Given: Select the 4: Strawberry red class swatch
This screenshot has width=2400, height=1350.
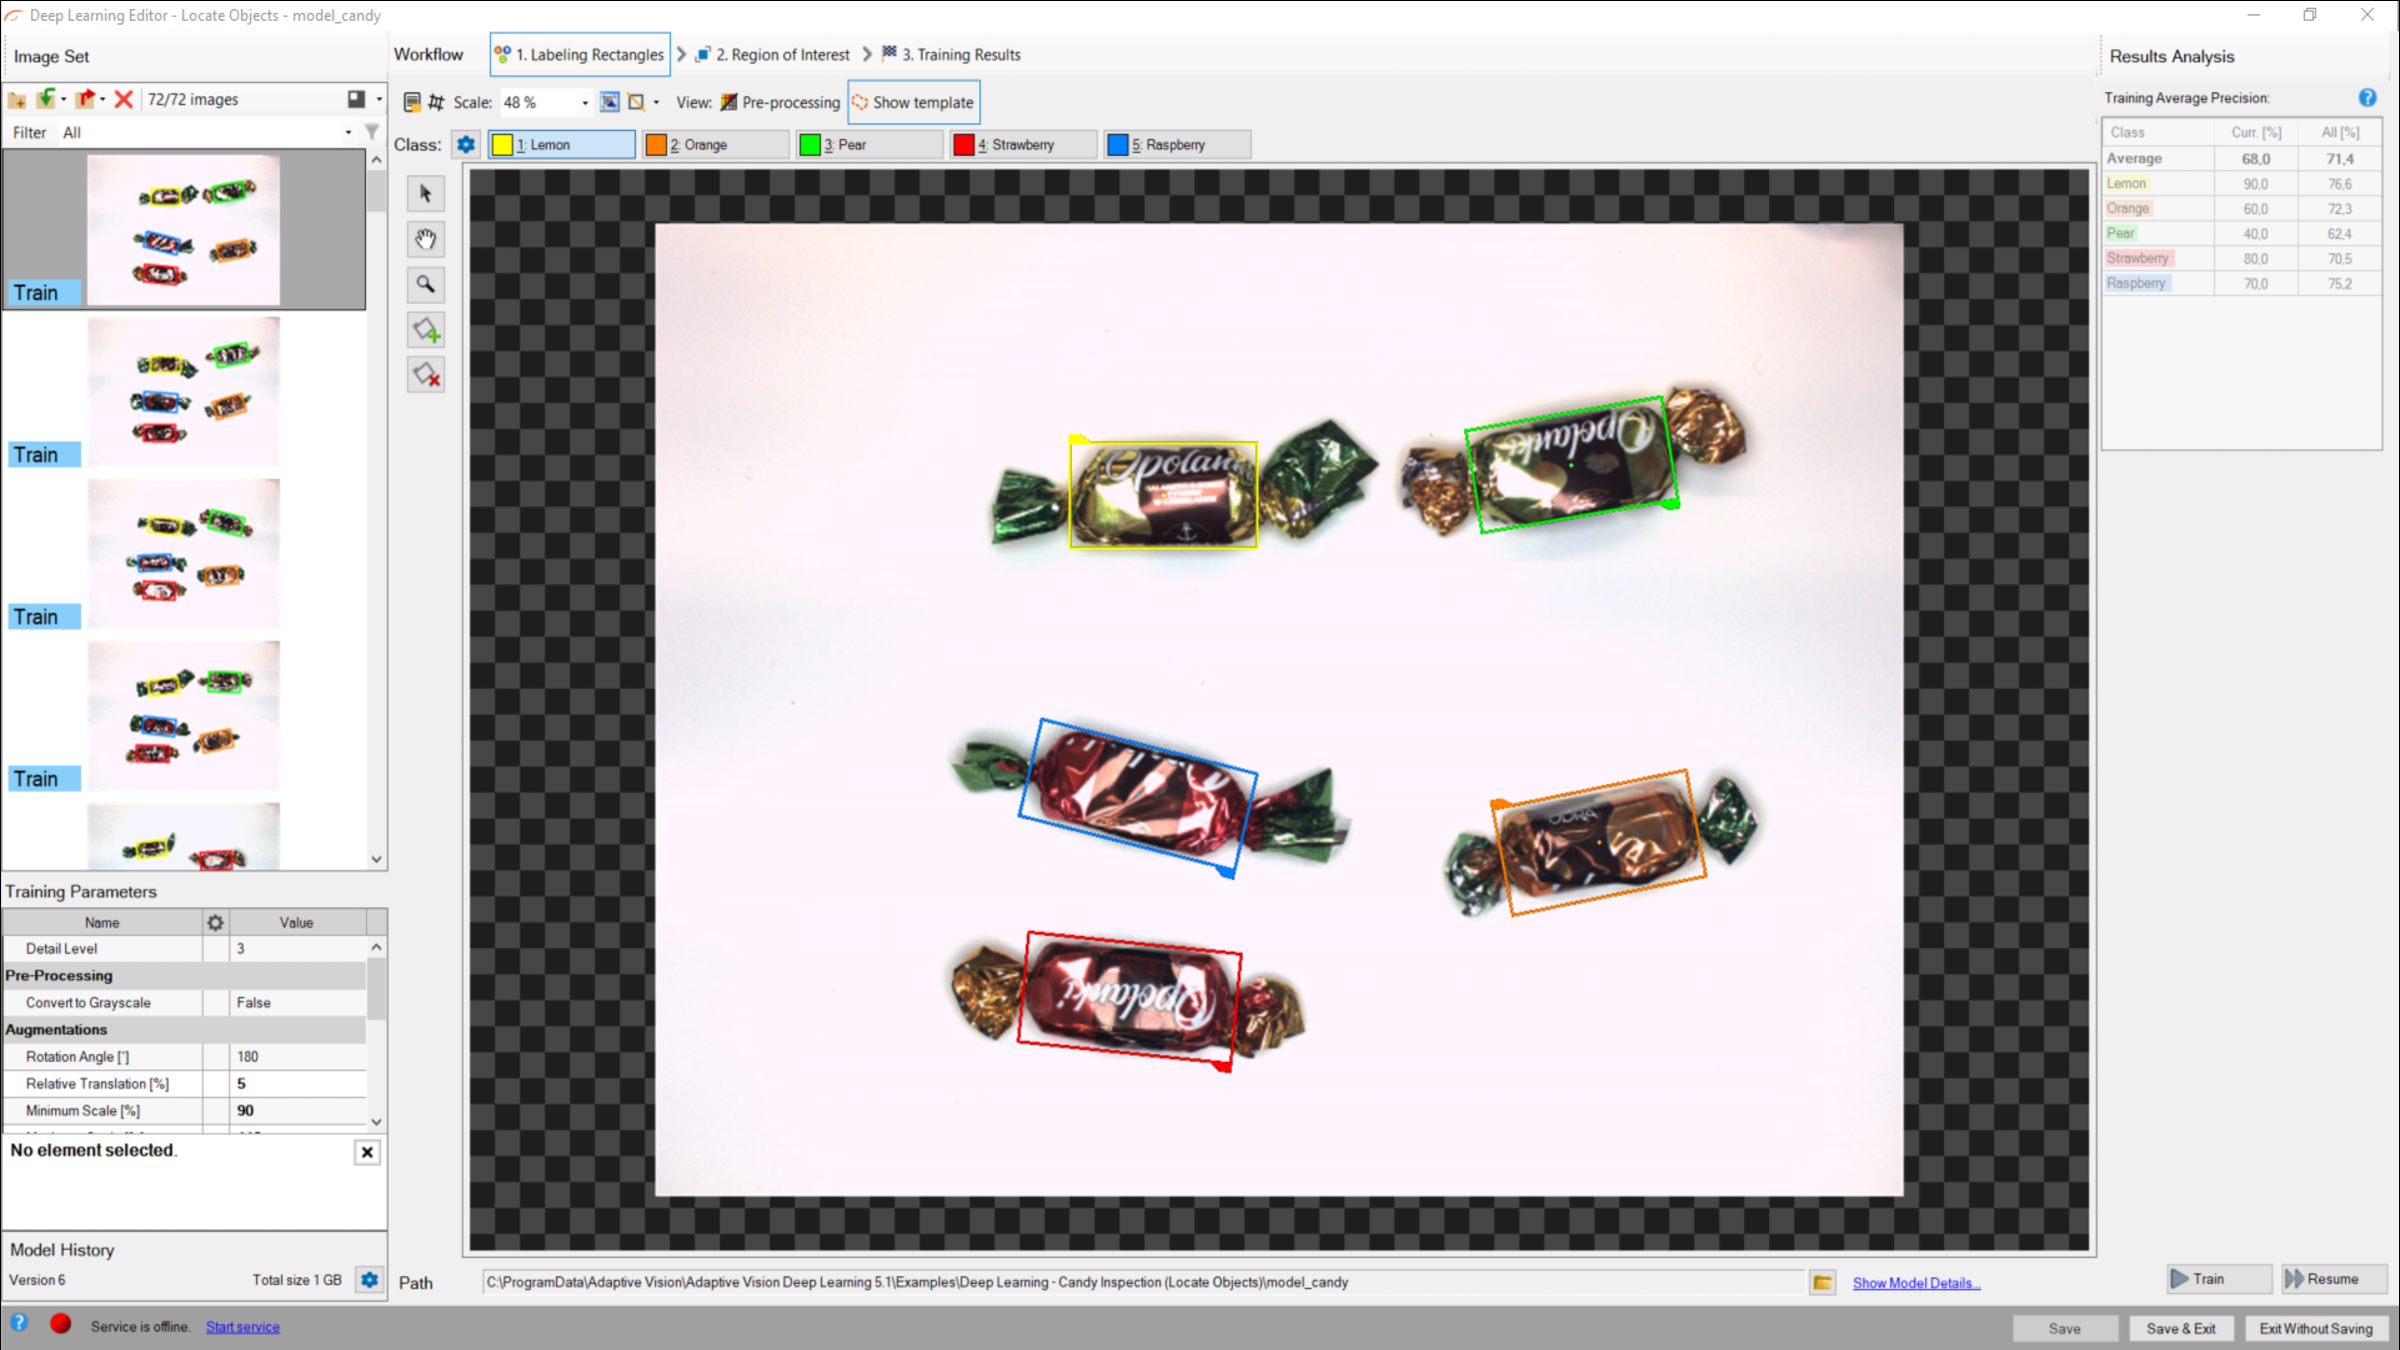Looking at the screenshot, I should (964, 145).
